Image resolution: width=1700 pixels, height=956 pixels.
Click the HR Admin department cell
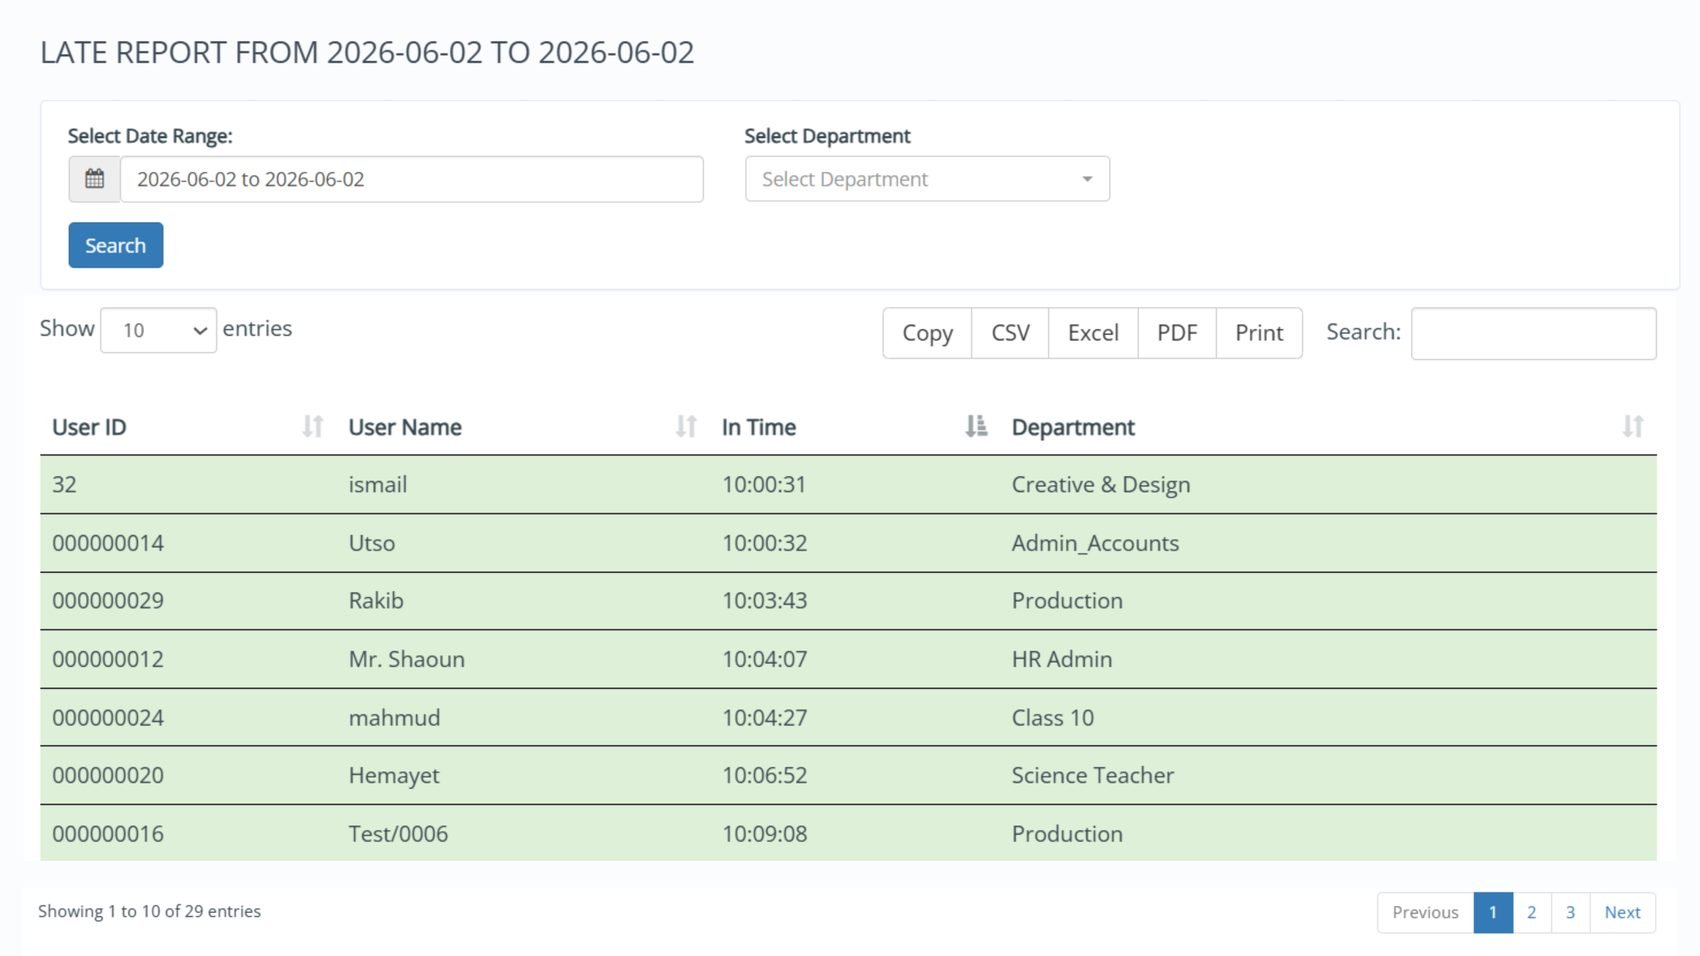(1062, 659)
